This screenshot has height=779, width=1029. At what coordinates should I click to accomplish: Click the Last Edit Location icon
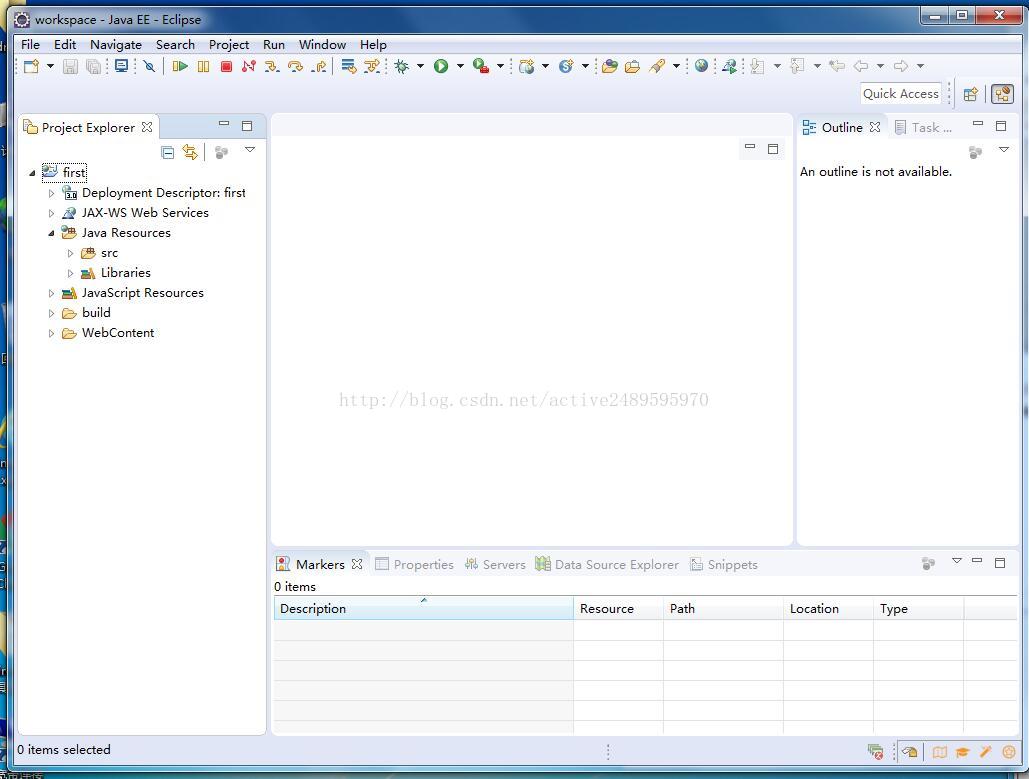click(837, 66)
